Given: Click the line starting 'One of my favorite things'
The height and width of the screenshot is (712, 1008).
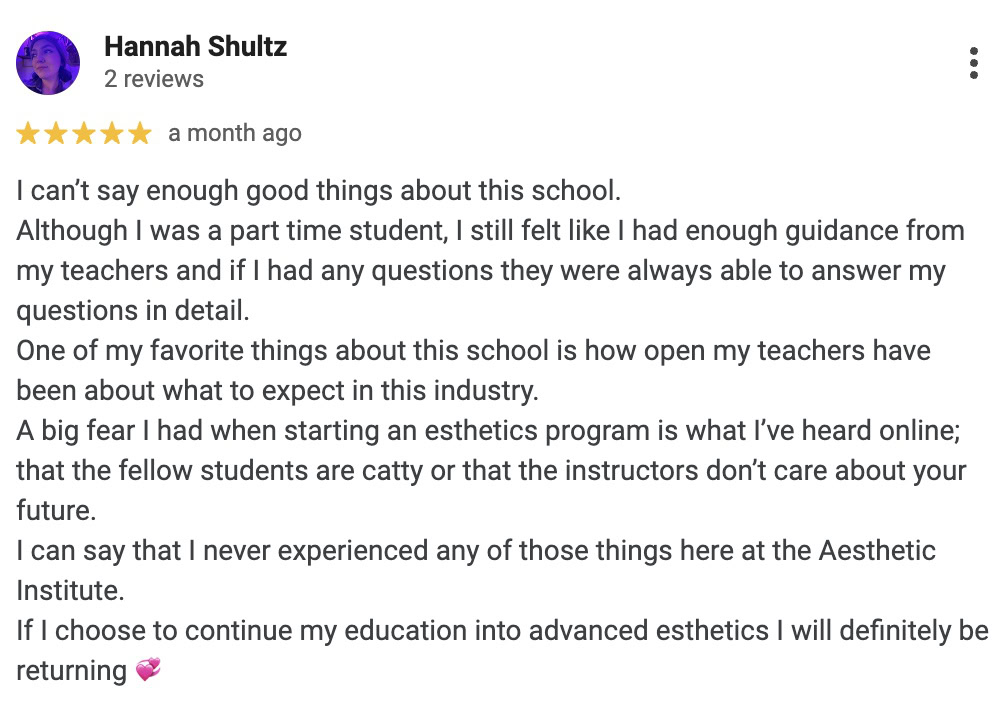Looking at the screenshot, I should point(473,351).
